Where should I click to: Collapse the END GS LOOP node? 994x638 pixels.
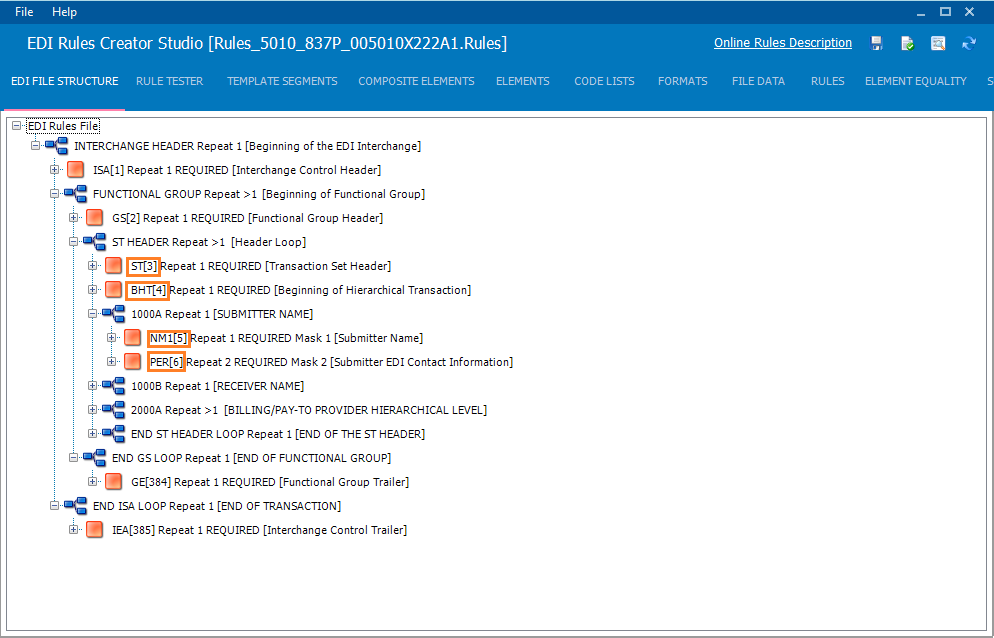74,458
